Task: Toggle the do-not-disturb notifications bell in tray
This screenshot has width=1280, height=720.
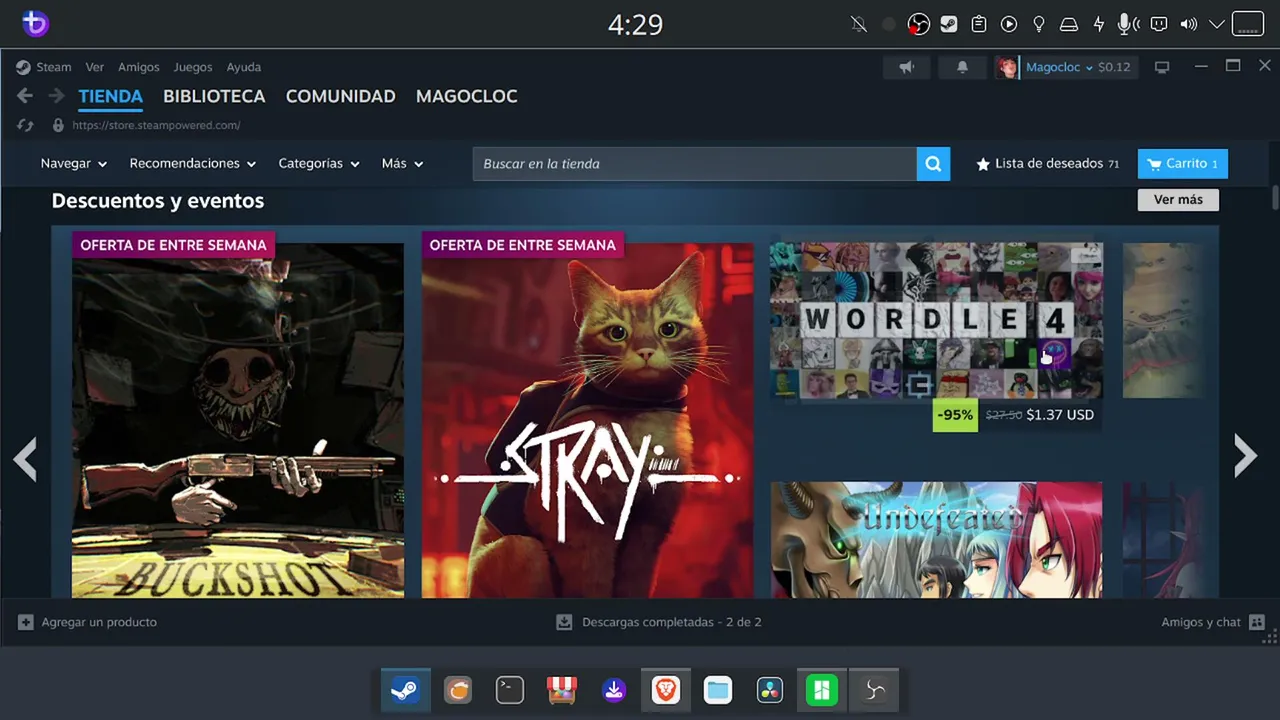Action: tap(859, 24)
